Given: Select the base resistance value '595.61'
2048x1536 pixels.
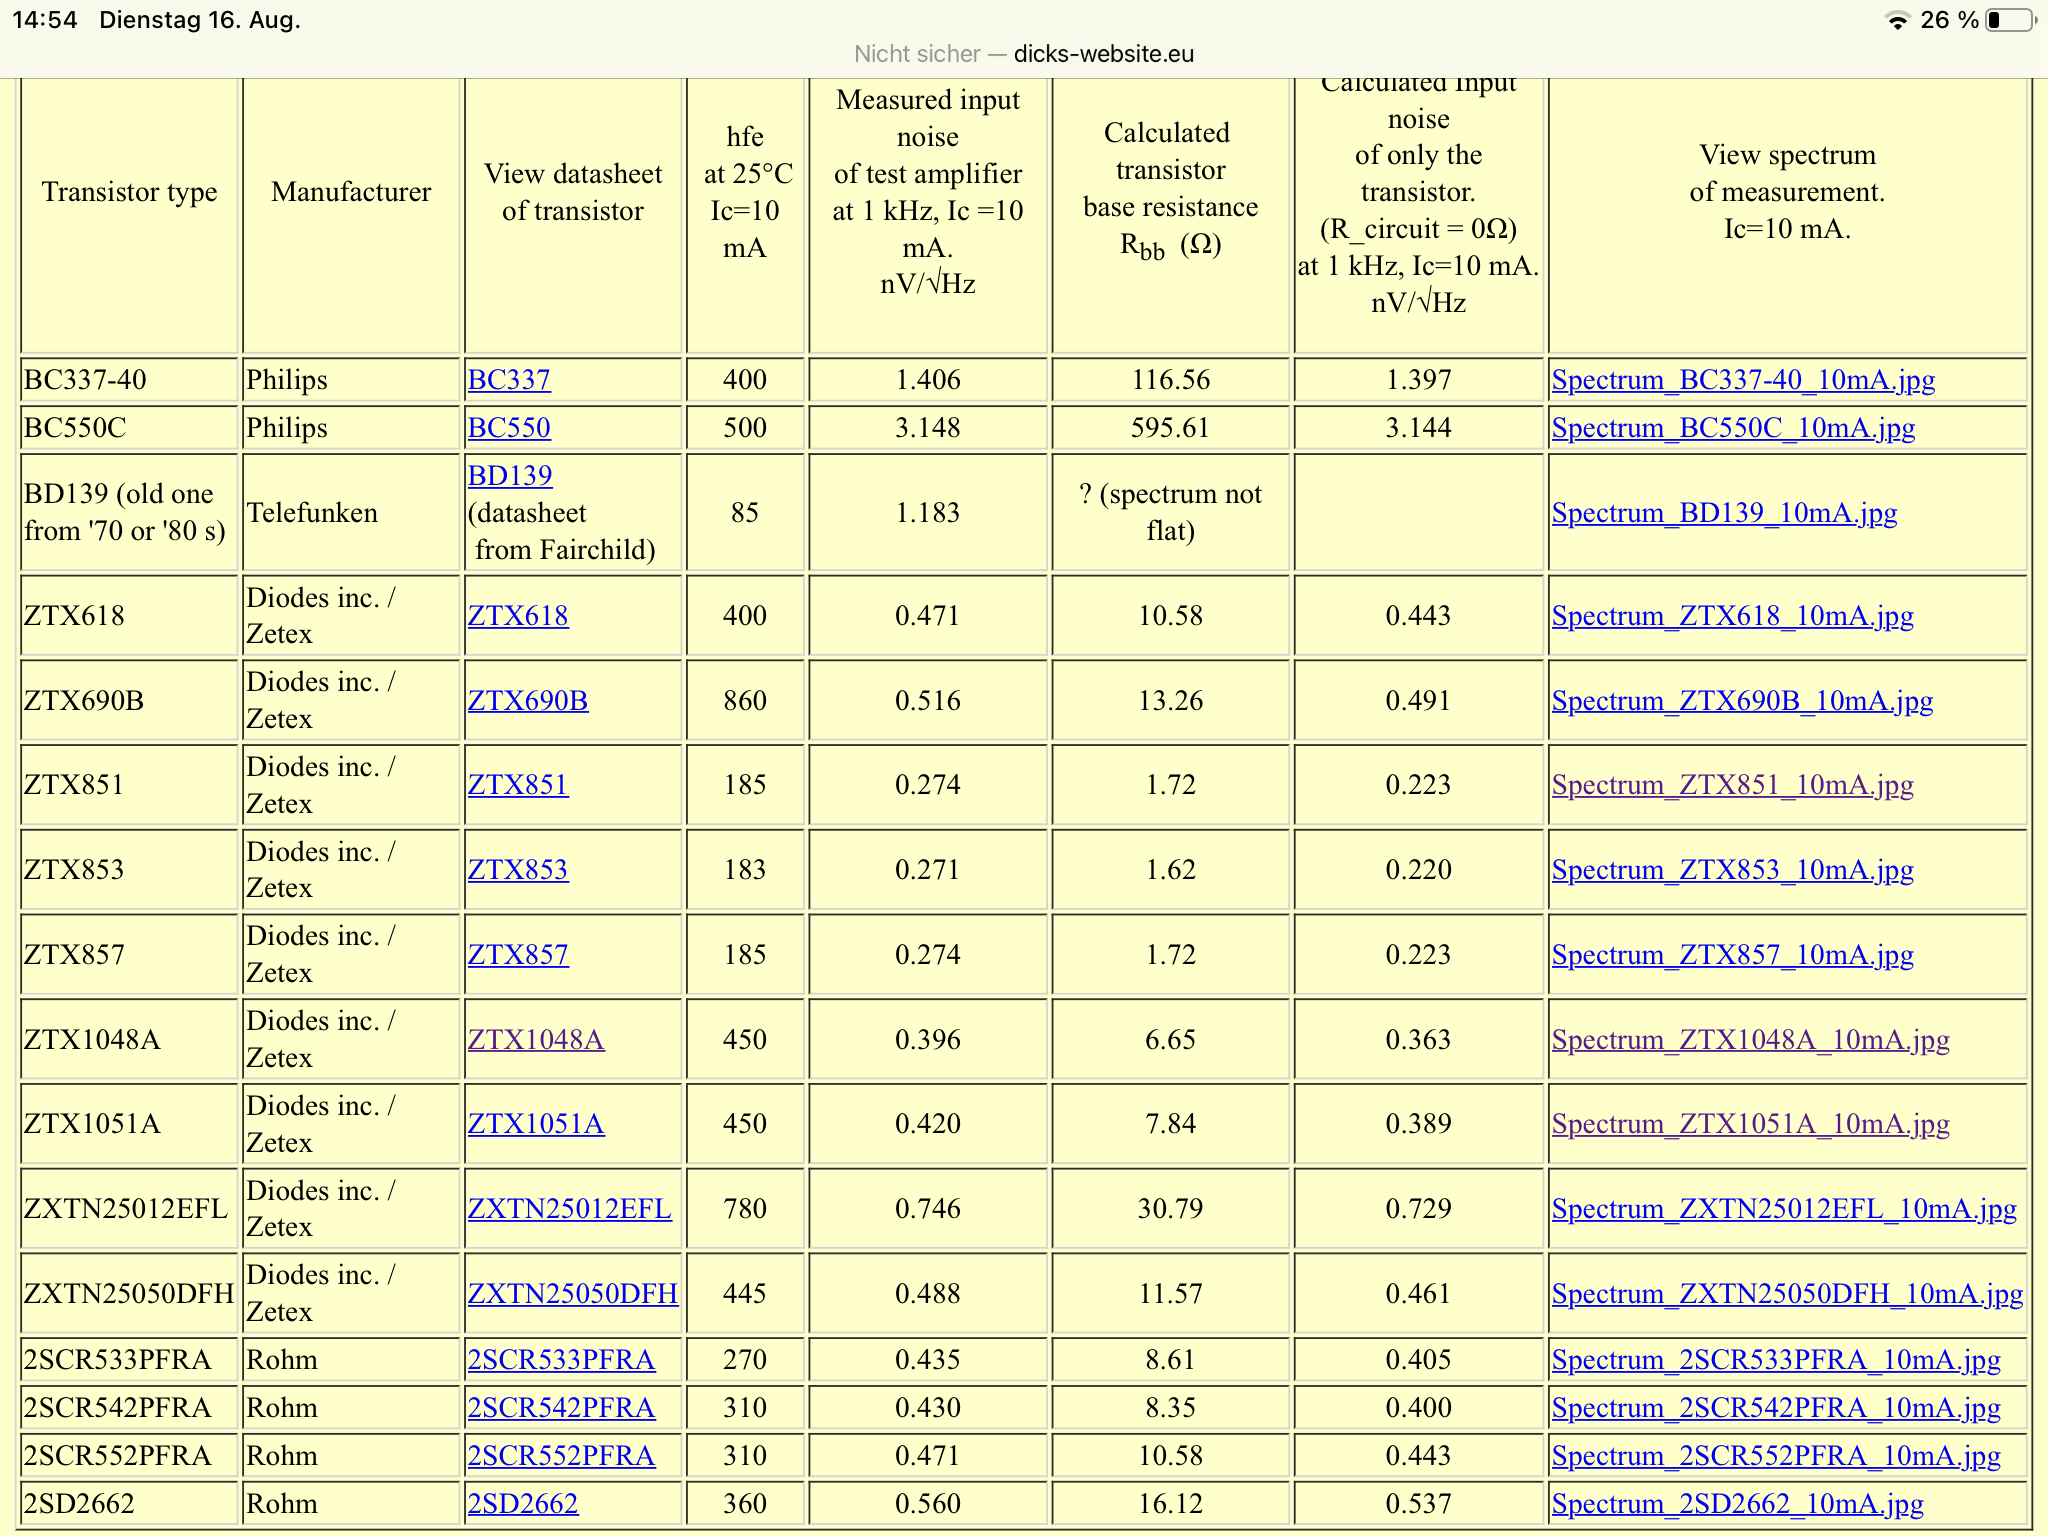Looking at the screenshot, I should point(1170,428).
